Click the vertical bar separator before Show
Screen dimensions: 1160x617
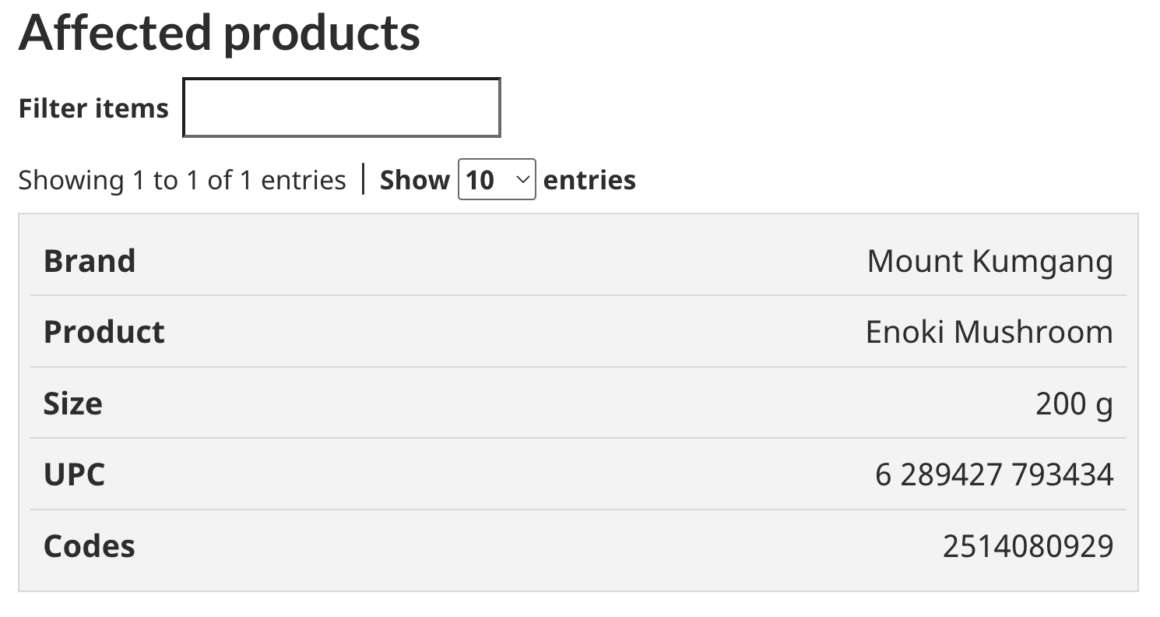[363, 180]
